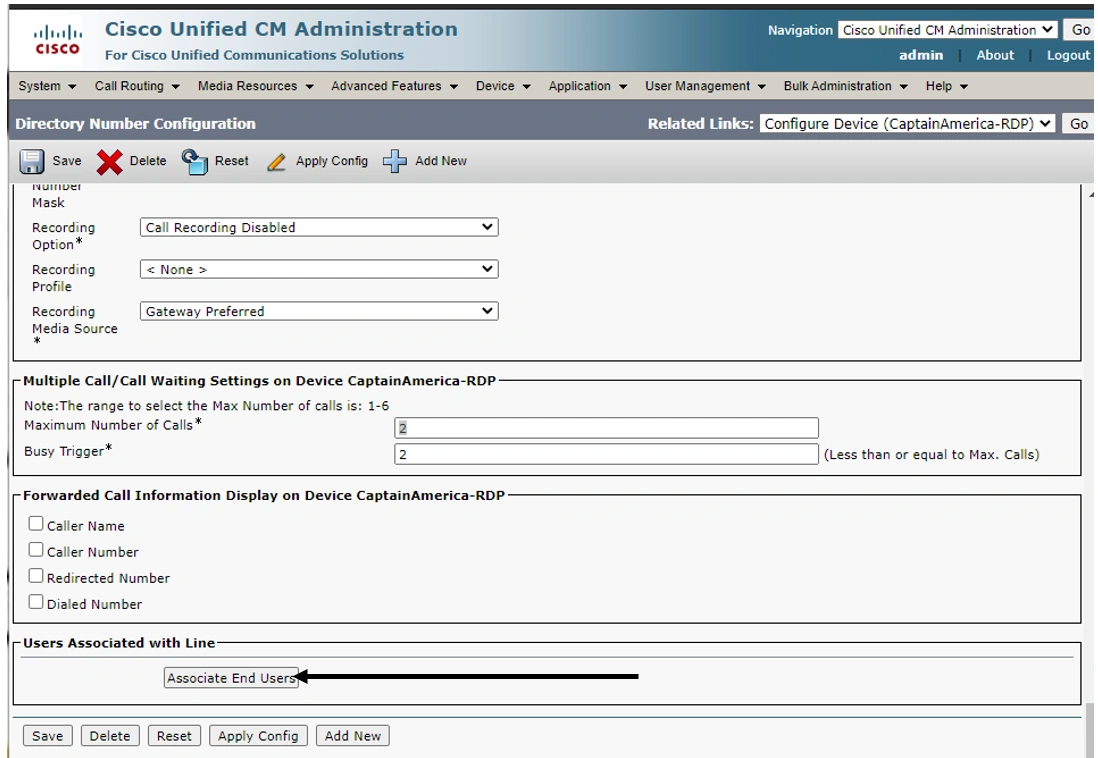Viewport: 1098px width, 758px height.
Task: Open the Media Resources menu
Action: tap(256, 85)
